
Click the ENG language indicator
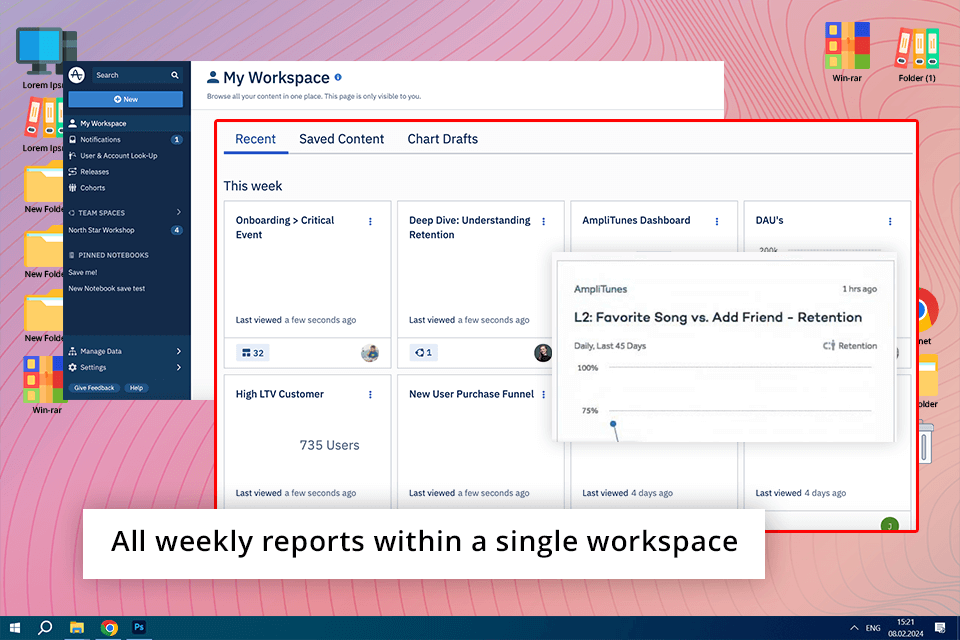click(x=873, y=628)
